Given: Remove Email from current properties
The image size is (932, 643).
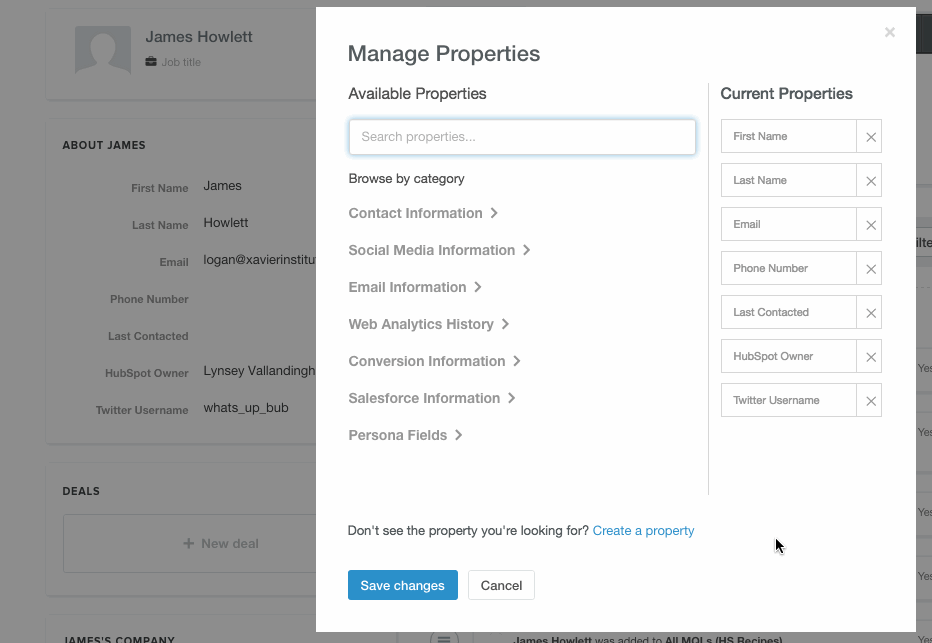Looking at the screenshot, I should point(870,225).
